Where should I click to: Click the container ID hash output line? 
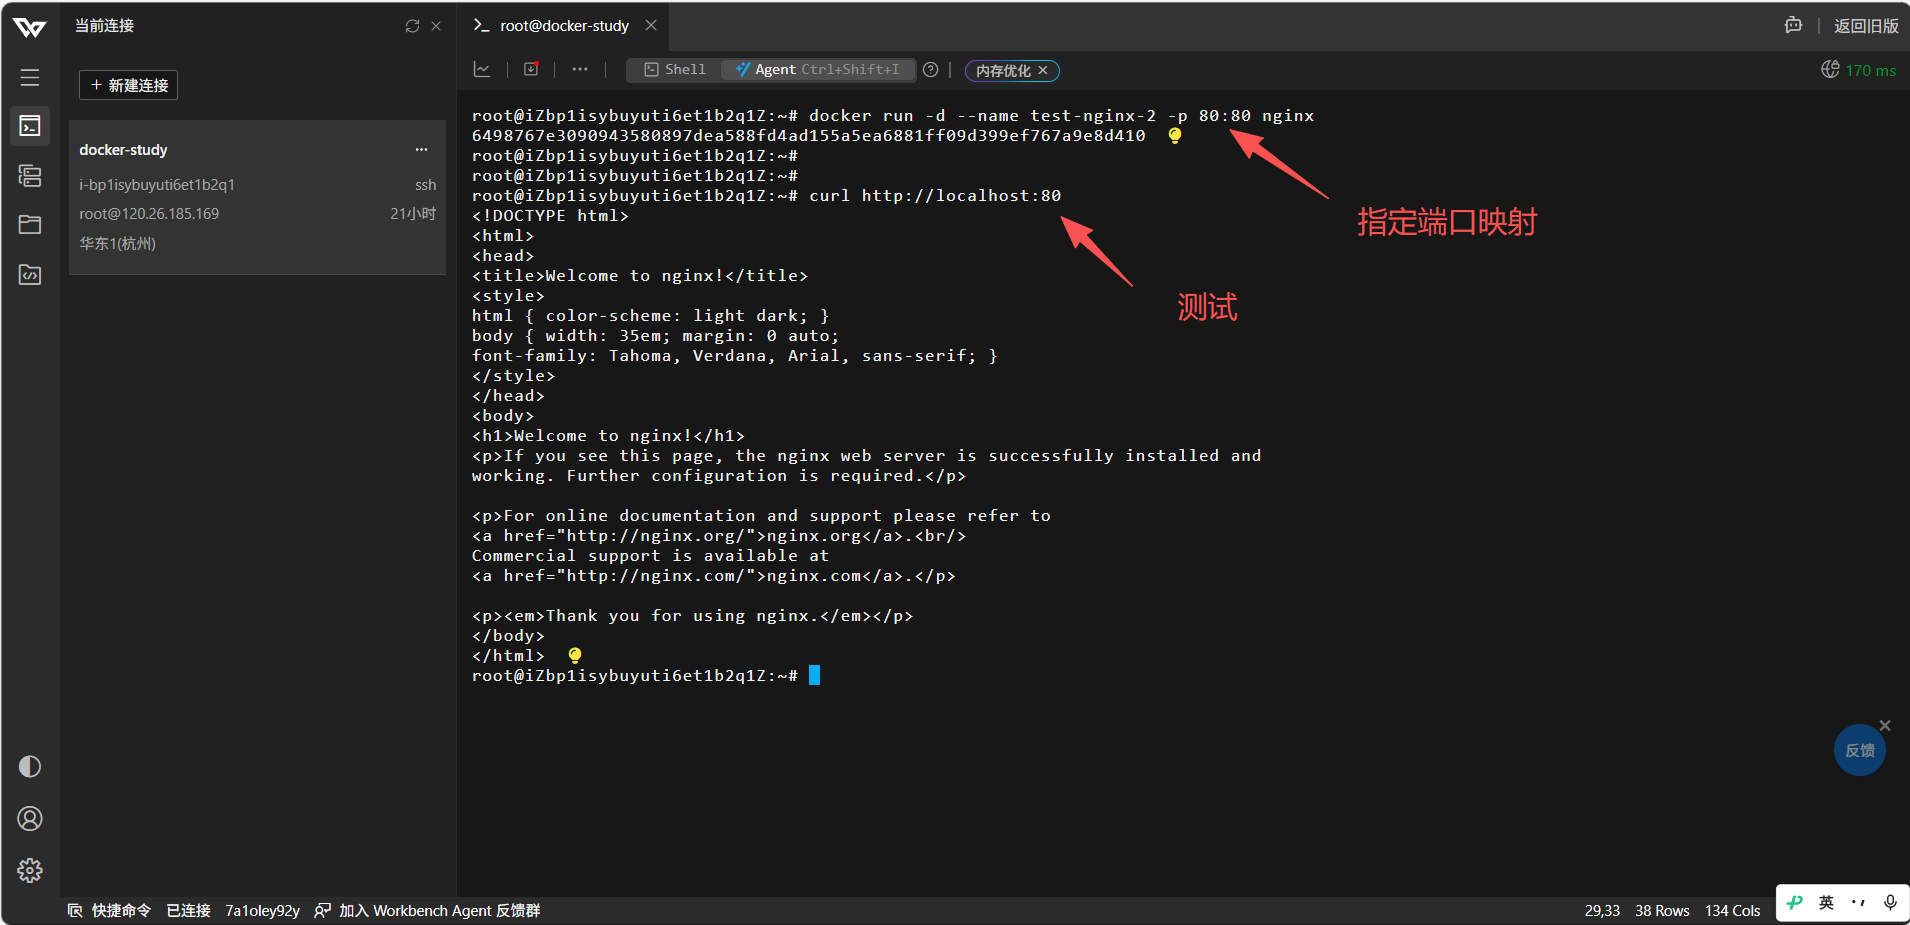[808, 136]
